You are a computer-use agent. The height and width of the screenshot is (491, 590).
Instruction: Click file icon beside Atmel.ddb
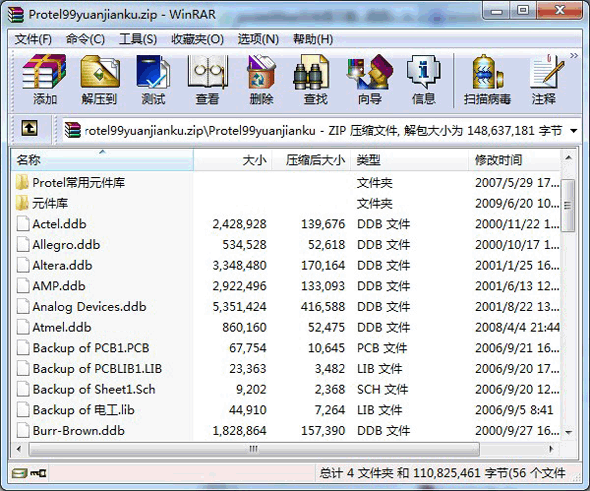click(x=23, y=327)
